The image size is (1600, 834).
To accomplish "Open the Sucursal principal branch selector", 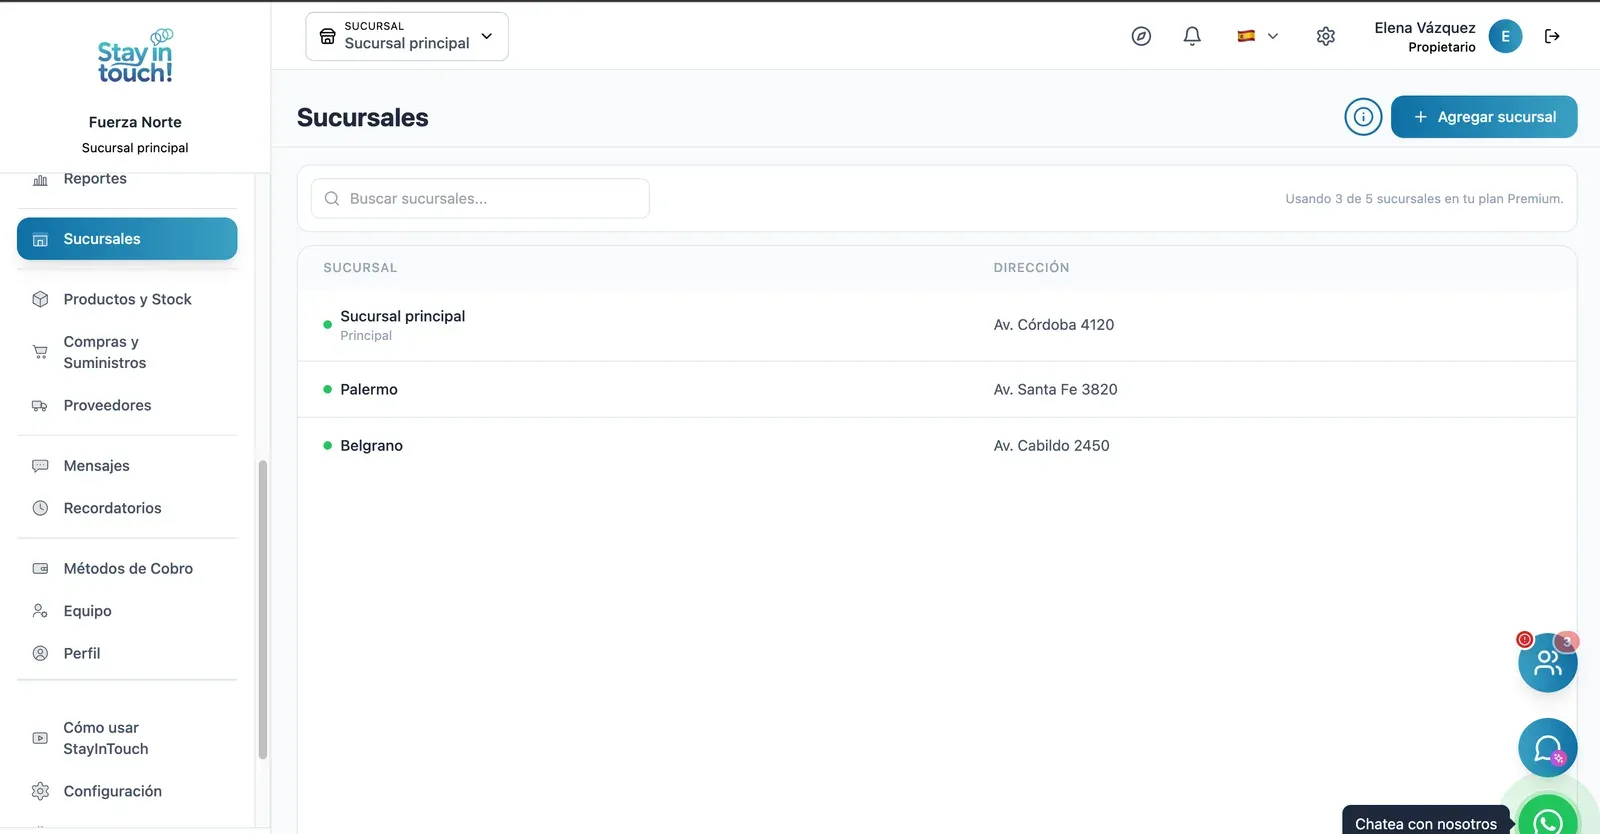I will (407, 36).
